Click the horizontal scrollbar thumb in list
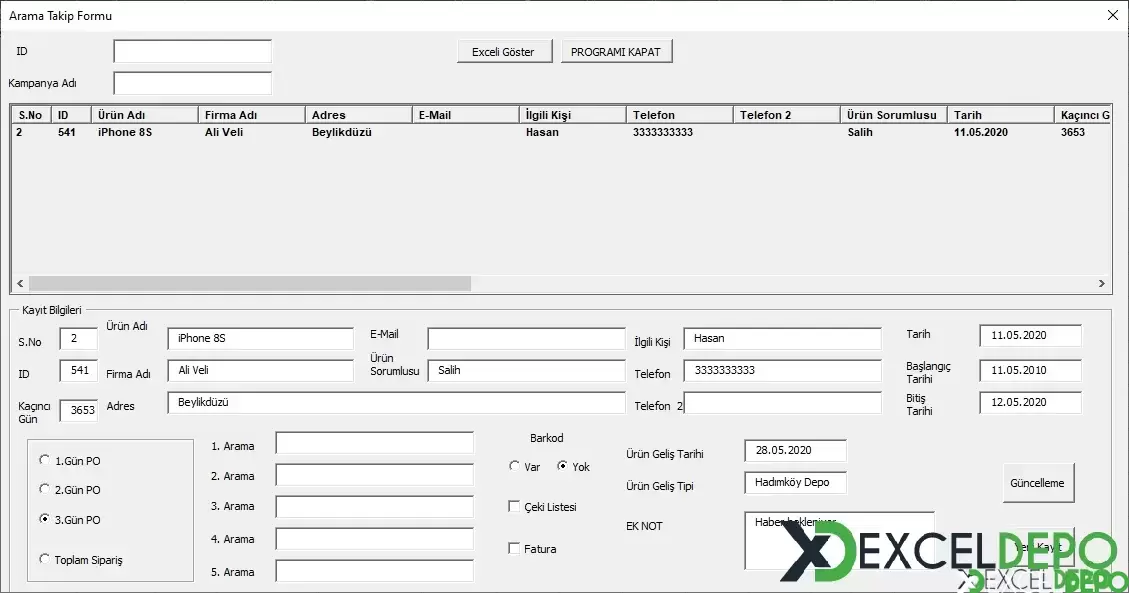This screenshot has width=1129, height=593. (249, 284)
